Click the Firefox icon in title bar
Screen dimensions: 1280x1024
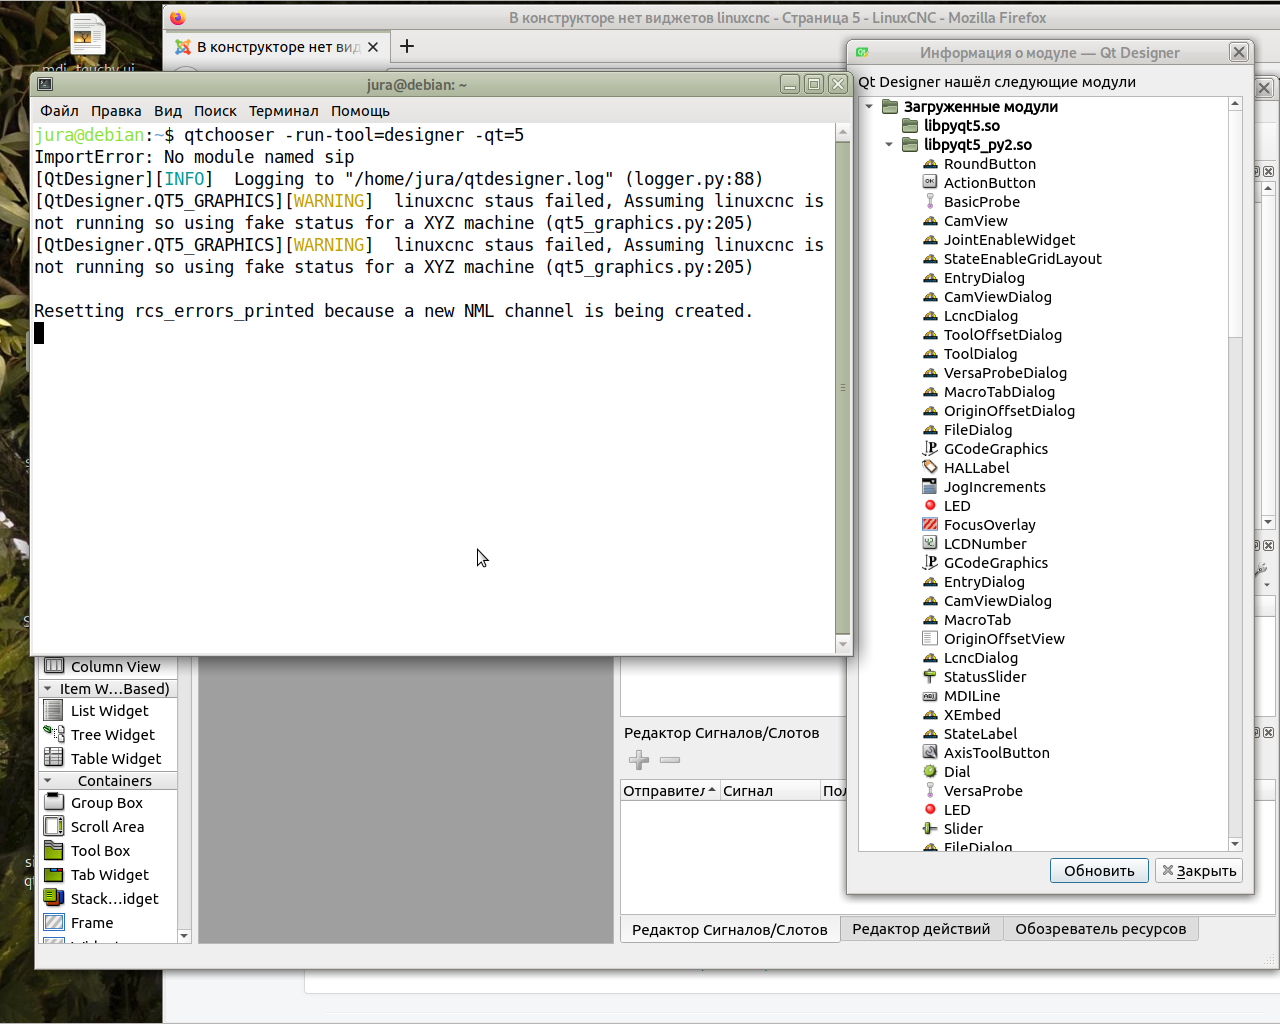click(178, 18)
